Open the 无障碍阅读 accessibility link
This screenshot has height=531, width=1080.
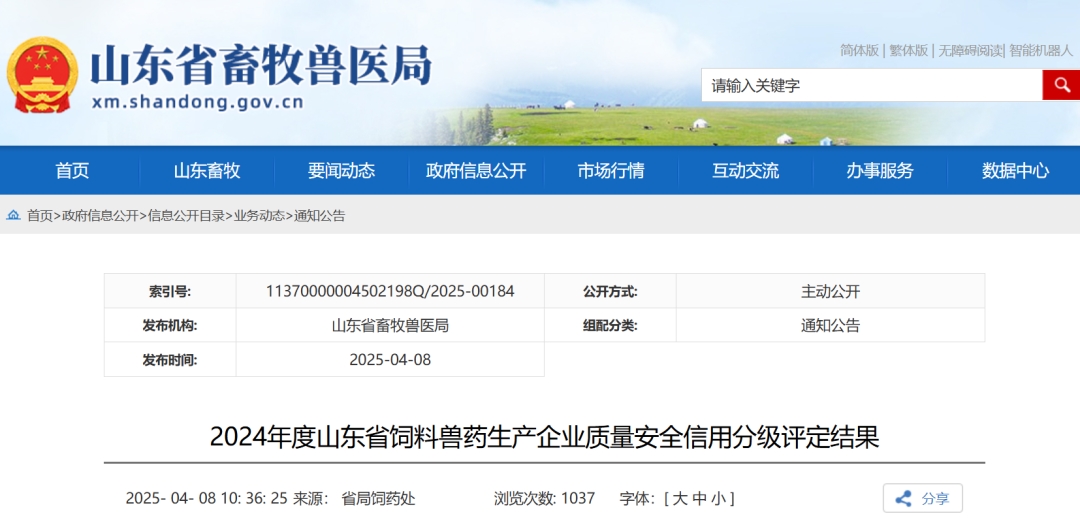tap(969, 50)
